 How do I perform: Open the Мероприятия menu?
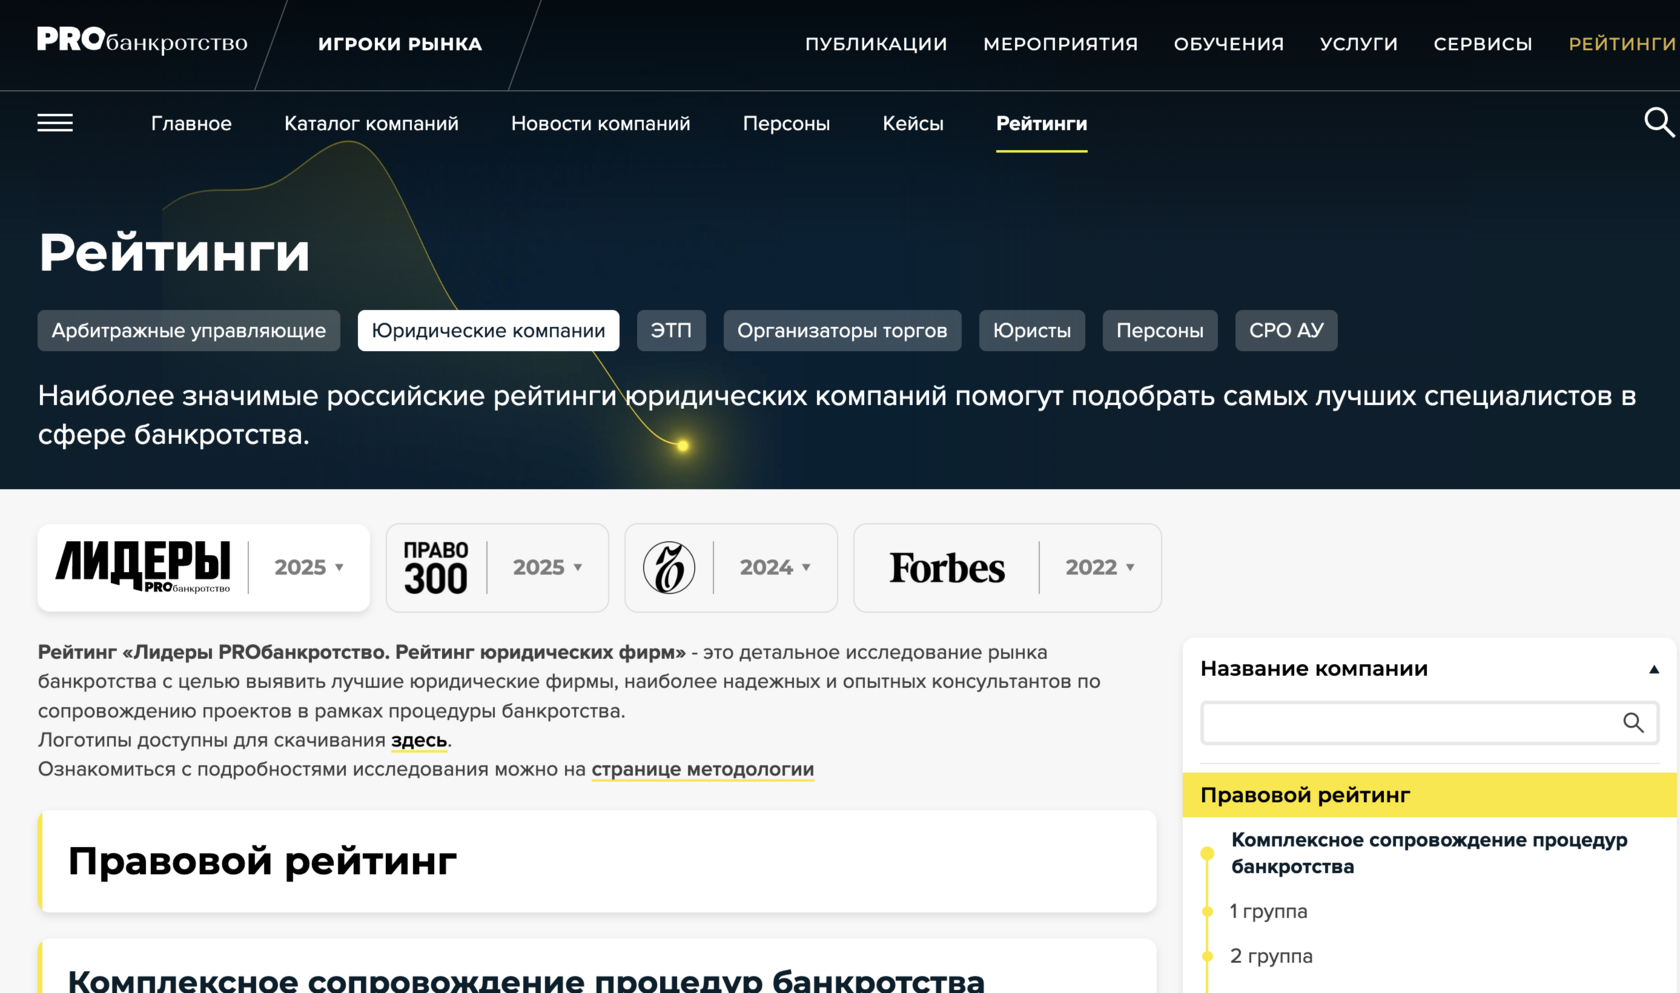click(x=1060, y=44)
